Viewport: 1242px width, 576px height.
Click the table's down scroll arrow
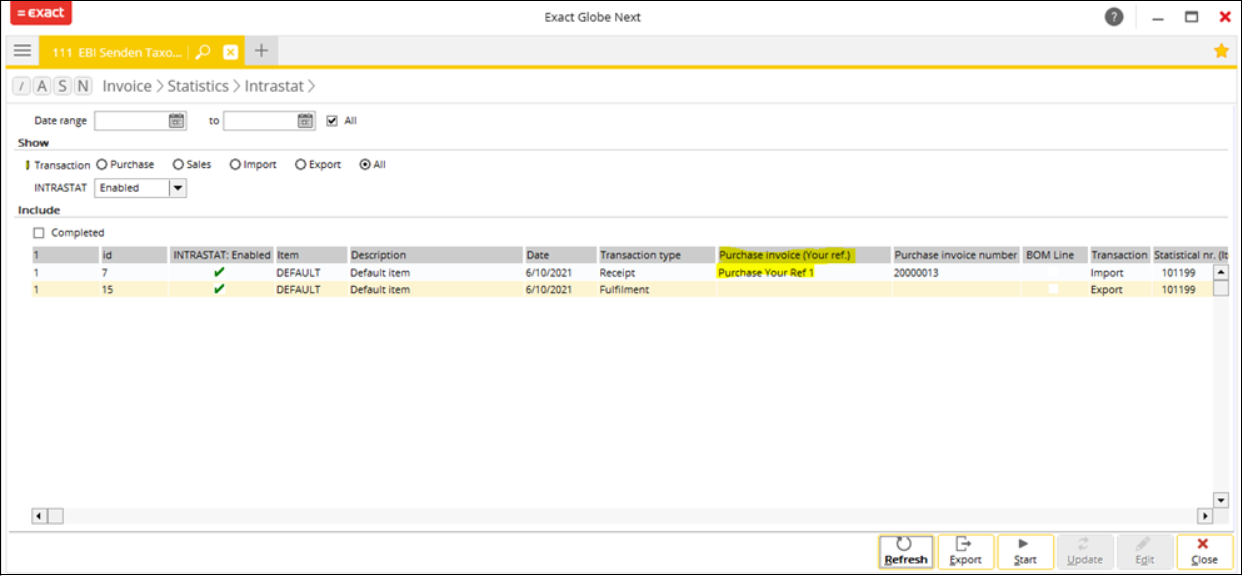(1220, 500)
